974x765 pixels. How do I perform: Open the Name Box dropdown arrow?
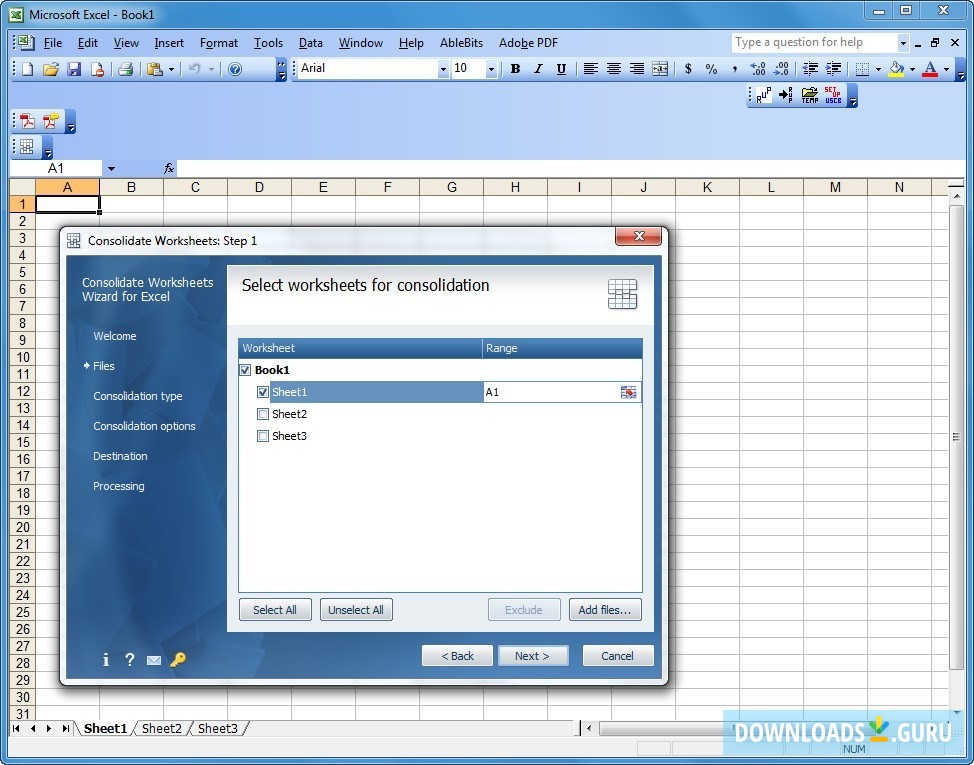pos(111,168)
